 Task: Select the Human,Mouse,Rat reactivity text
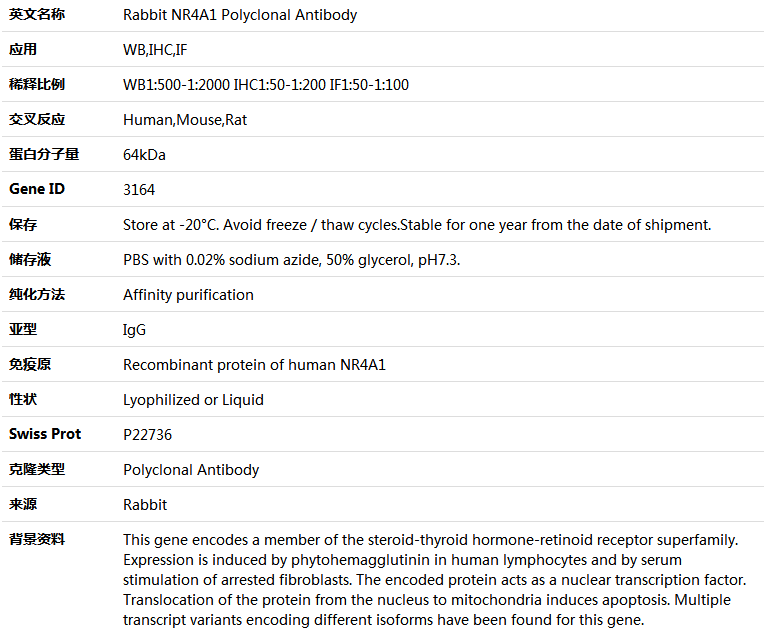pyautogui.click(x=185, y=120)
